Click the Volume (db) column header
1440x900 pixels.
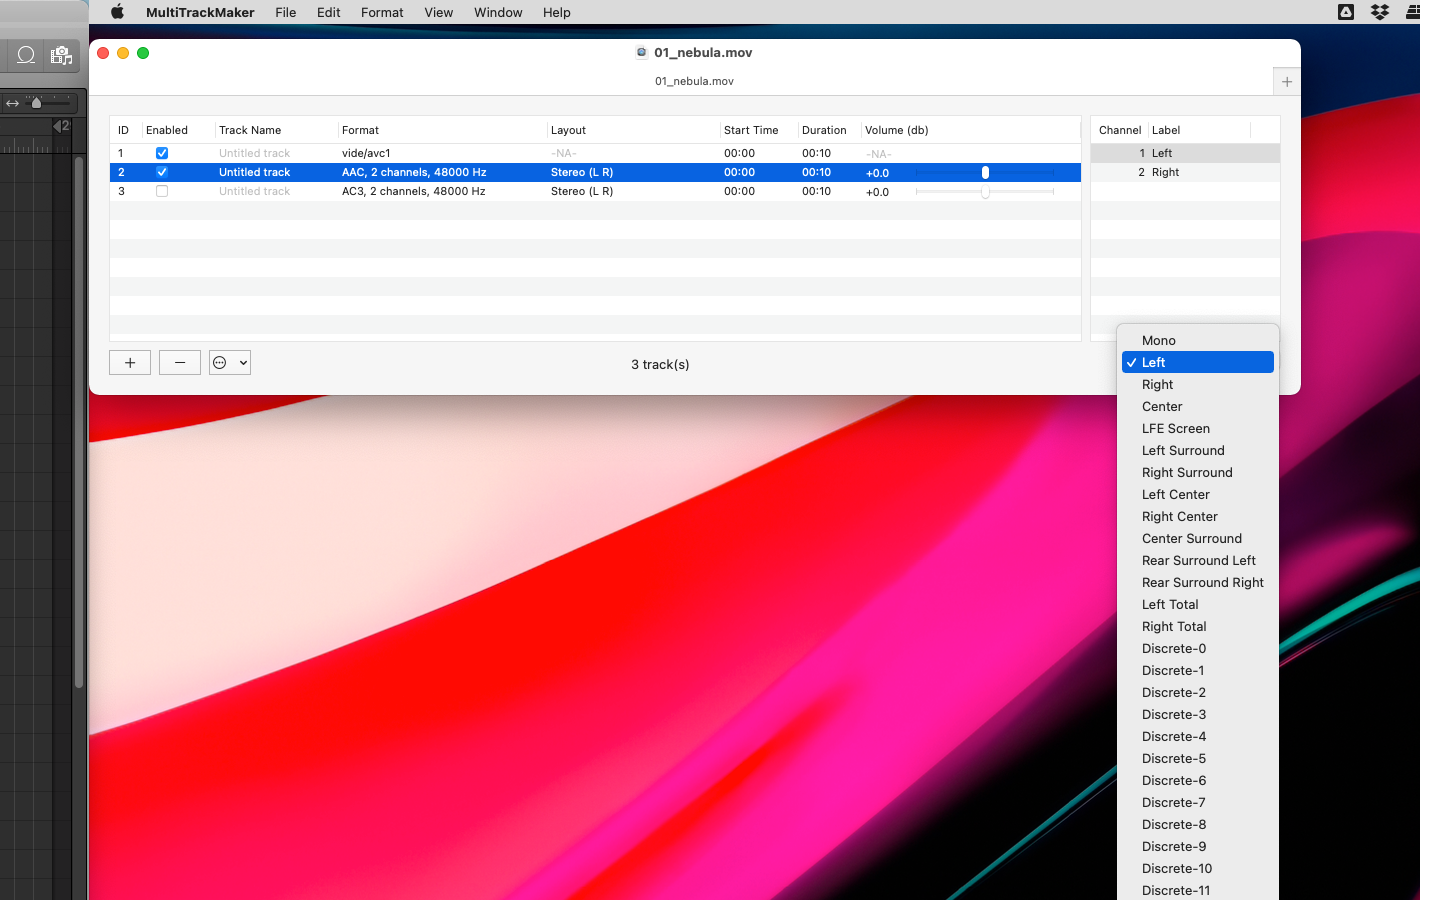click(897, 130)
